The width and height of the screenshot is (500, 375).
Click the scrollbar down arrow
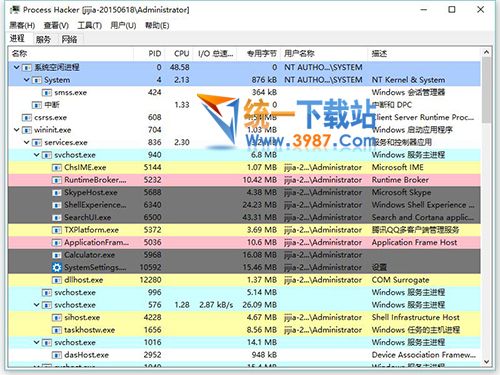click(x=486, y=362)
